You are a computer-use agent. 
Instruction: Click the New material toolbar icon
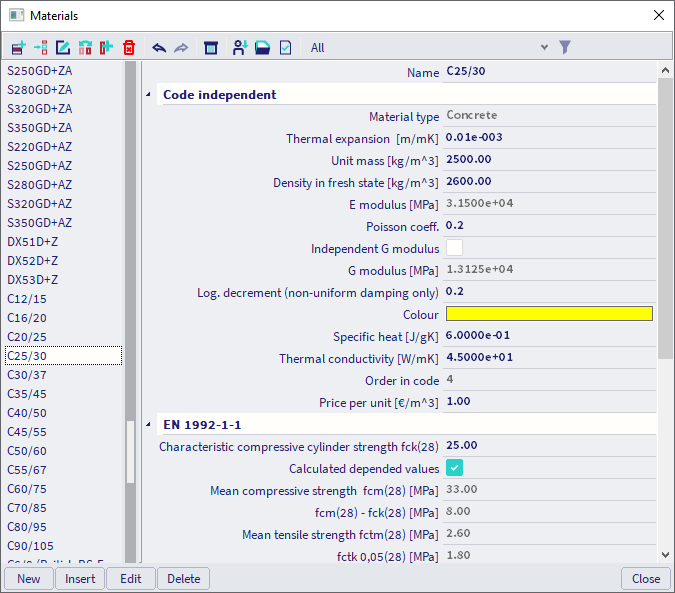pyautogui.click(x=18, y=47)
